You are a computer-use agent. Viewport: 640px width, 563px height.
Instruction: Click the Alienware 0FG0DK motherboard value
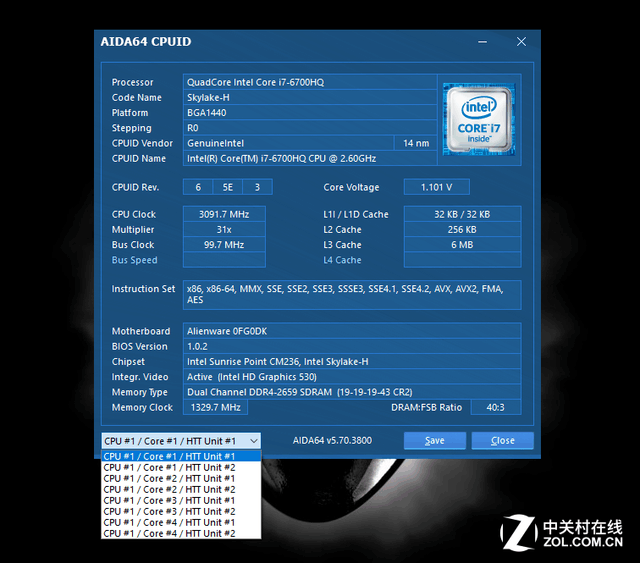(x=352, y=331)
